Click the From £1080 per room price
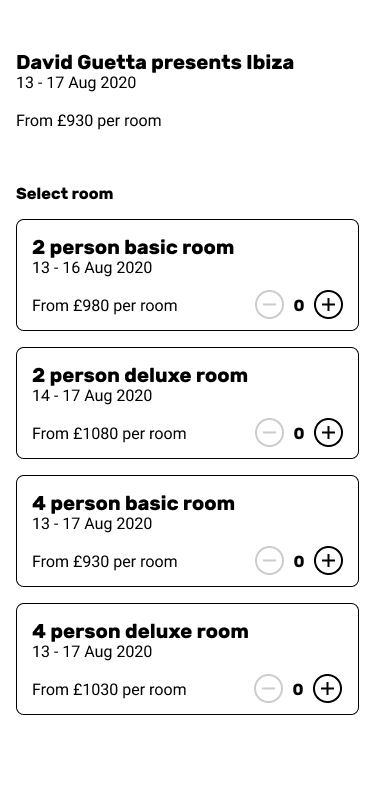 tap(109, 433)
